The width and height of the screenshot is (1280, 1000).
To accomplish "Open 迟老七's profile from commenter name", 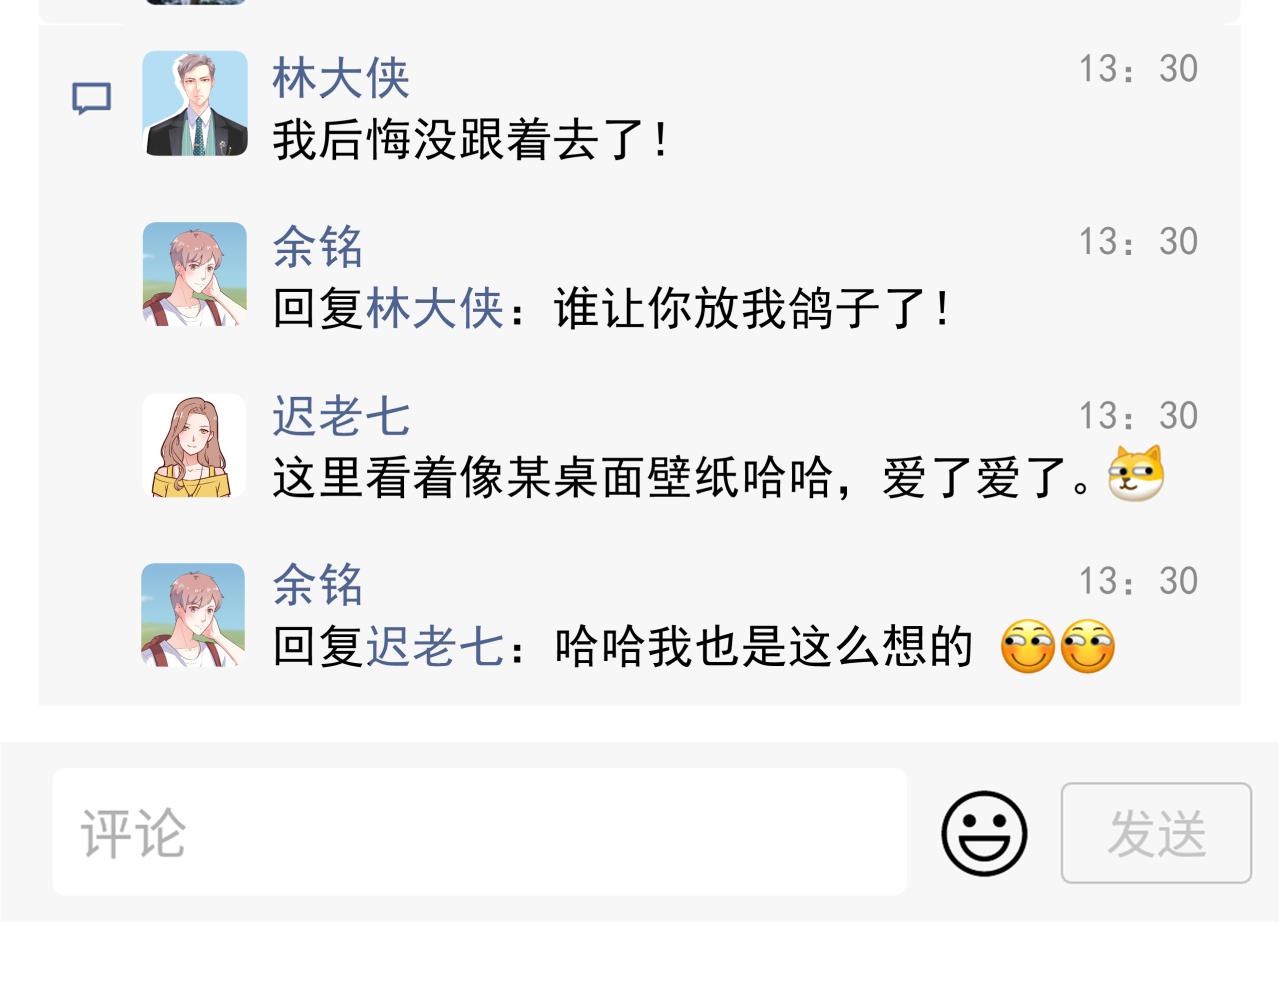I will tap(341, 416).
